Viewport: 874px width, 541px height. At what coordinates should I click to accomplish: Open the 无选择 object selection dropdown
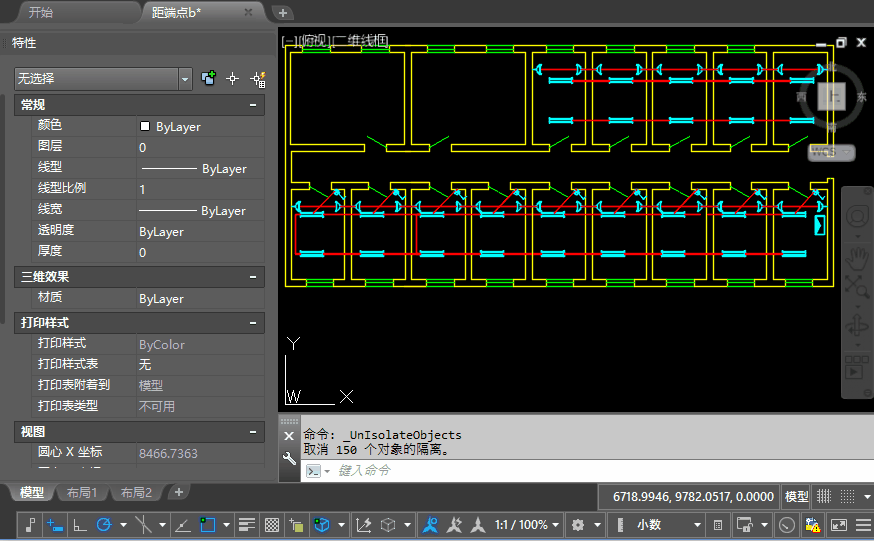[185, 78]
